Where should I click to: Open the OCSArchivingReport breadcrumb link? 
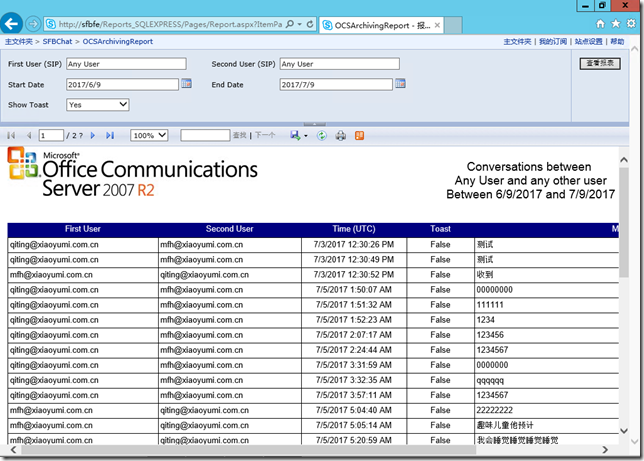click(117, 41)
